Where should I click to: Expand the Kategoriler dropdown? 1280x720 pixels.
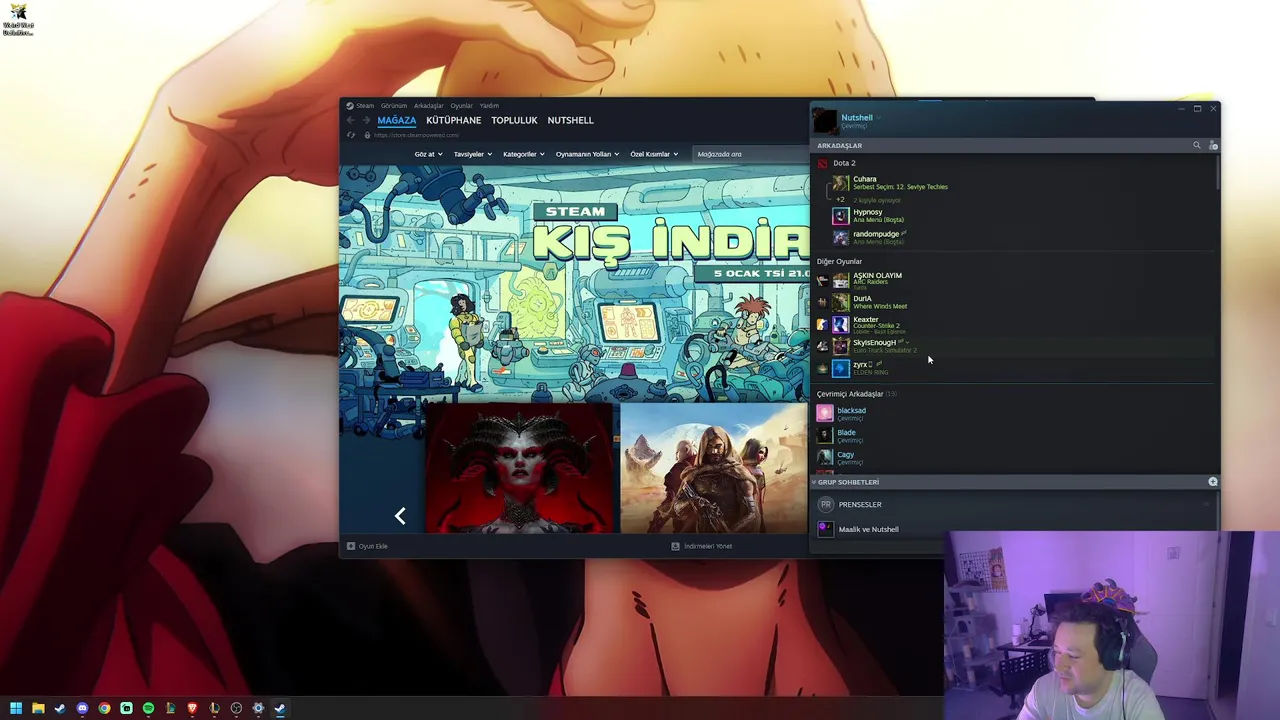pos(524,154)
